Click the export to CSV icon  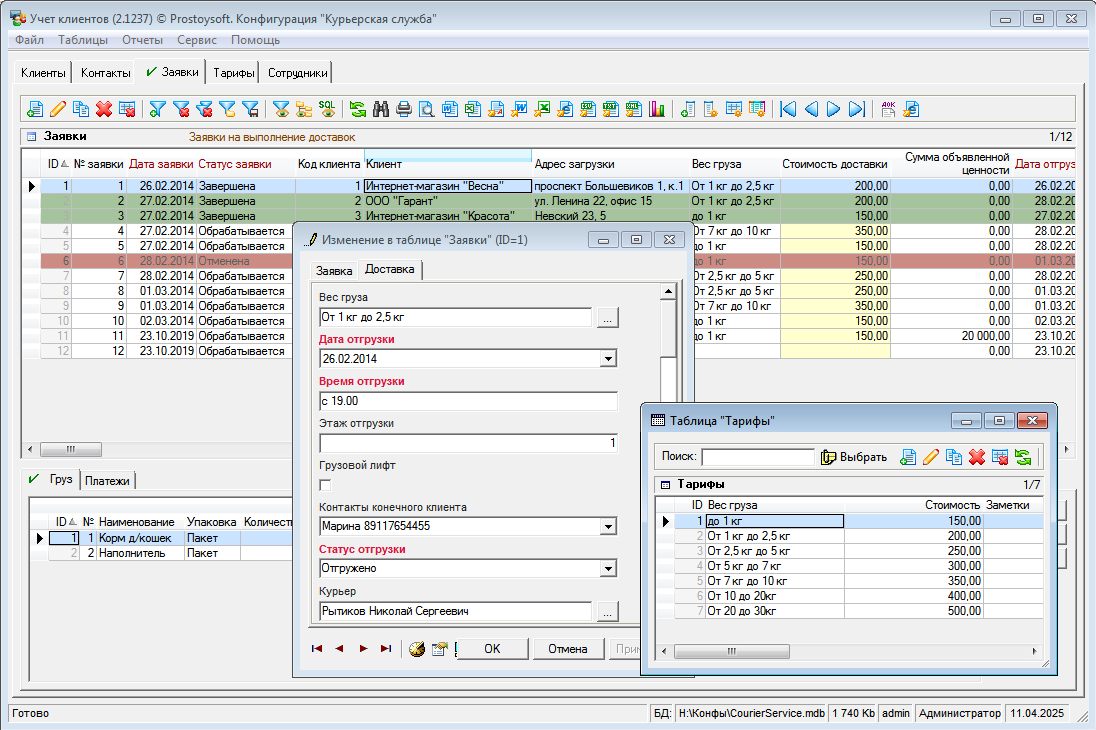[x=588, y=109]
